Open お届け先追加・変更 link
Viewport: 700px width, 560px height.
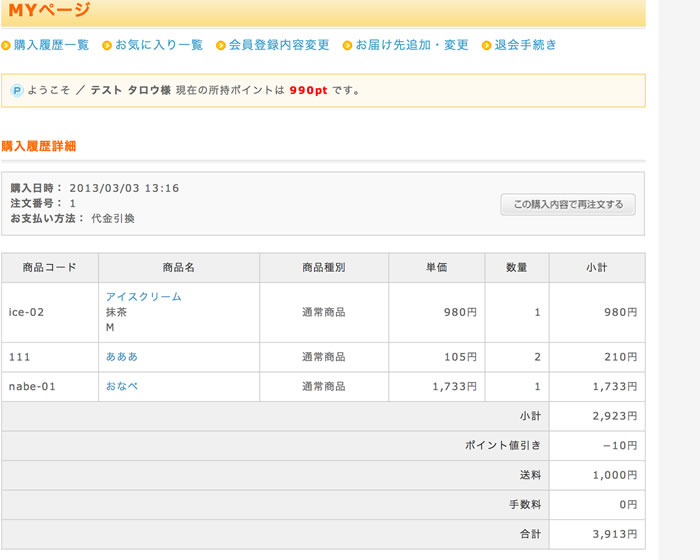[412, 45]
